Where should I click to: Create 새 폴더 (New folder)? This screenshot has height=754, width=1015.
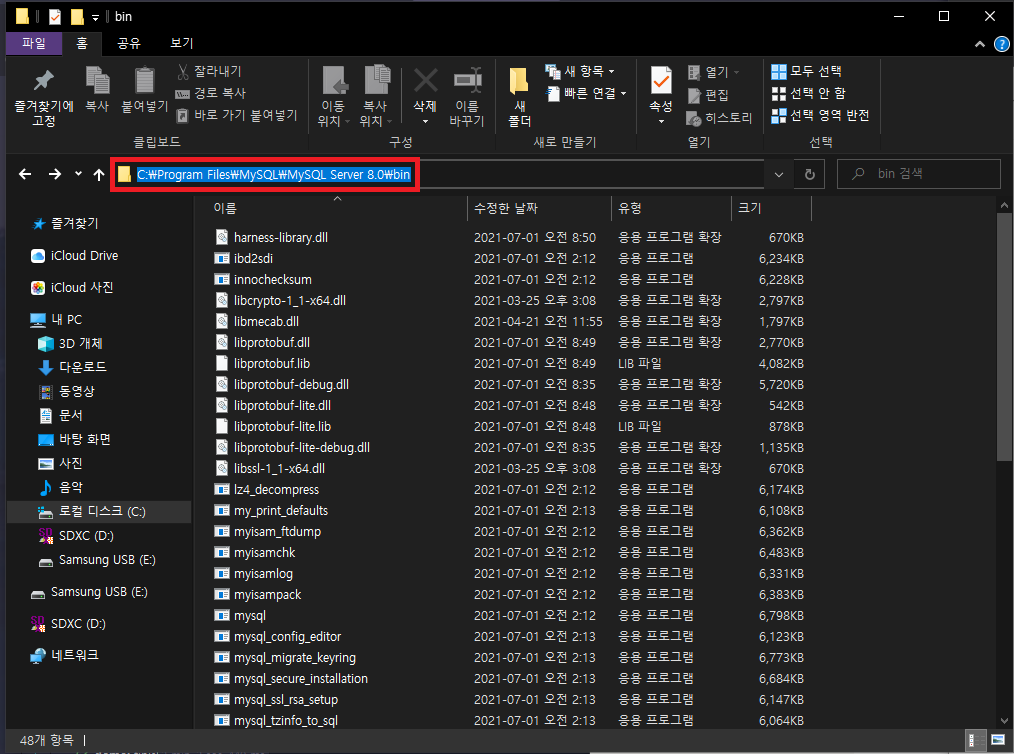pyautogui.click(x=519, y=97)
